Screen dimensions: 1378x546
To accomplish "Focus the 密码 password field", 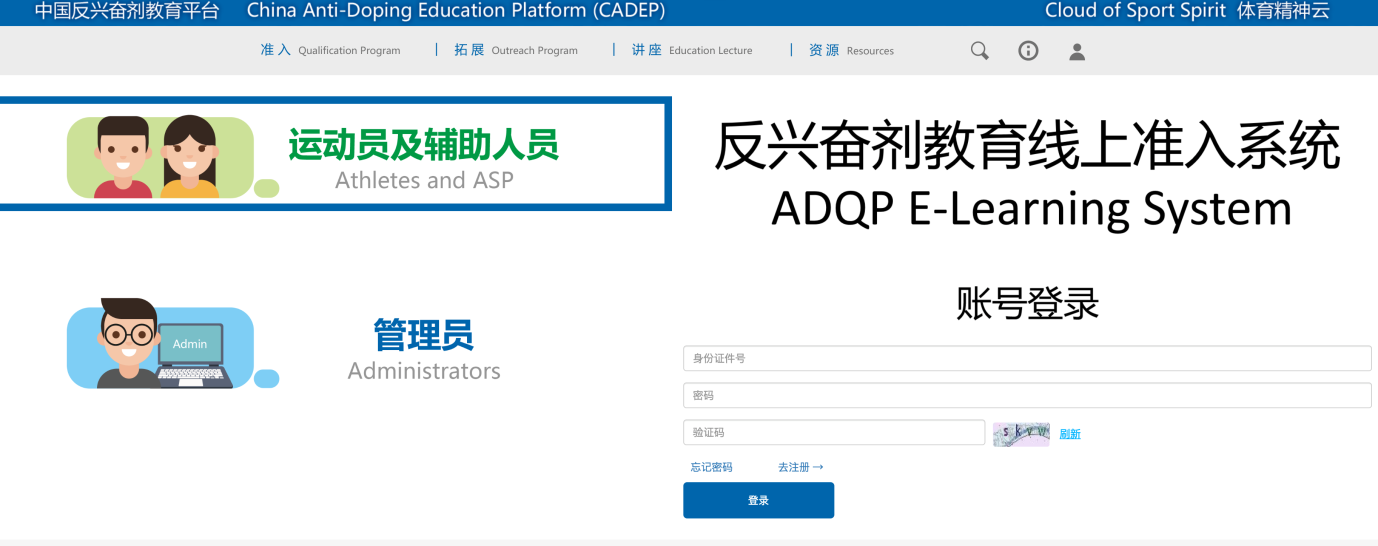I will click(x=1027, y=395).
